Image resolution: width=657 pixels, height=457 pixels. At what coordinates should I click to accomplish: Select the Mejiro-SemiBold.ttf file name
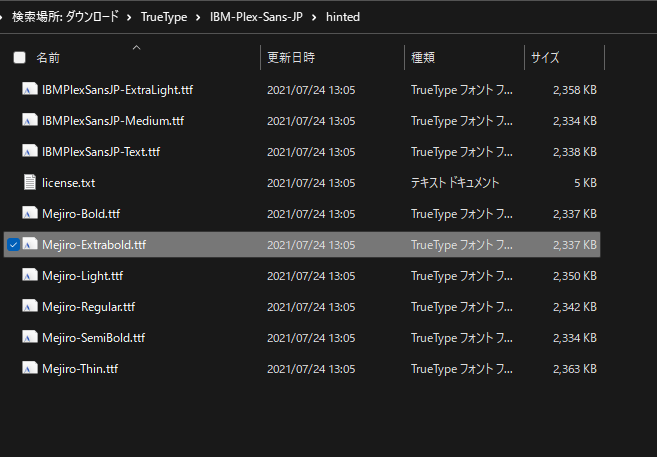tap(93, 338)
